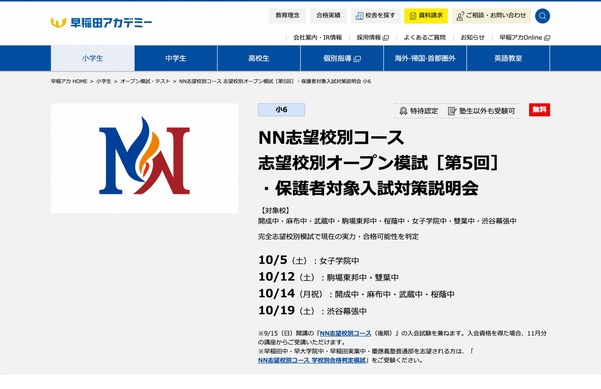601x389 pixels.
Task: Click オープン模試・テスト in breadcrumb
Action: coord(145,81)
